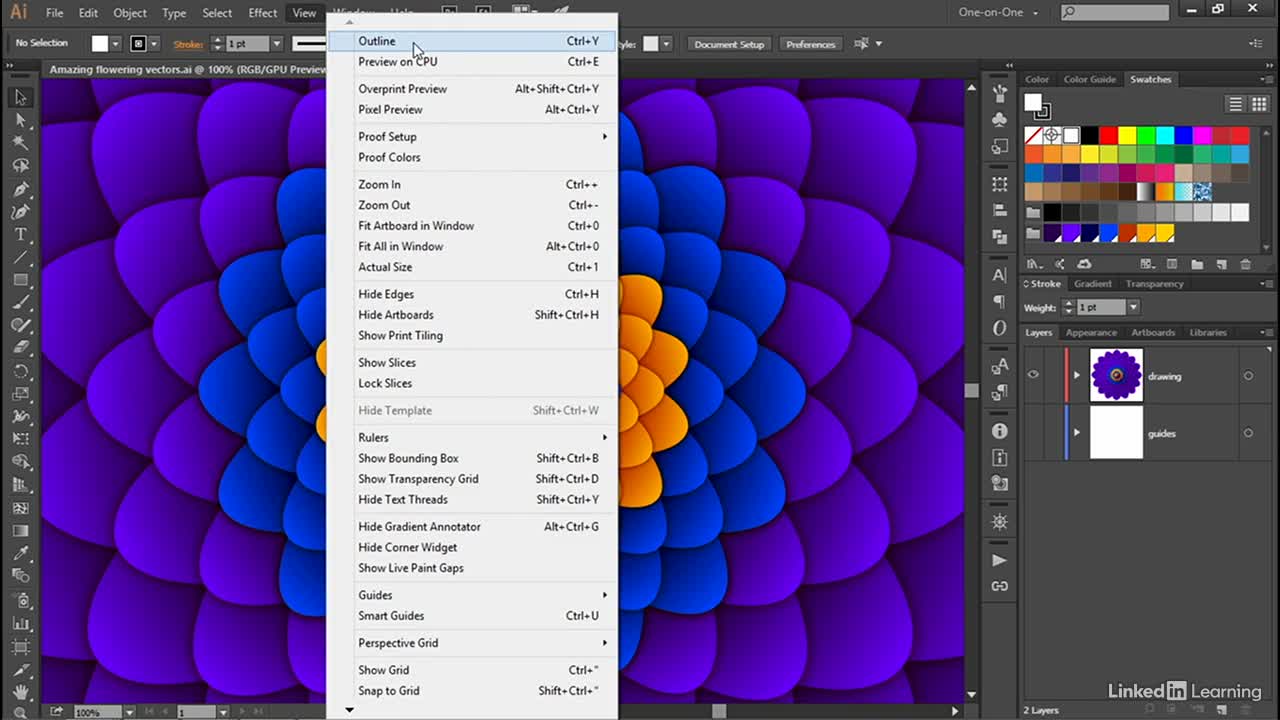Click the New Swatch icon

(1221, 264)
